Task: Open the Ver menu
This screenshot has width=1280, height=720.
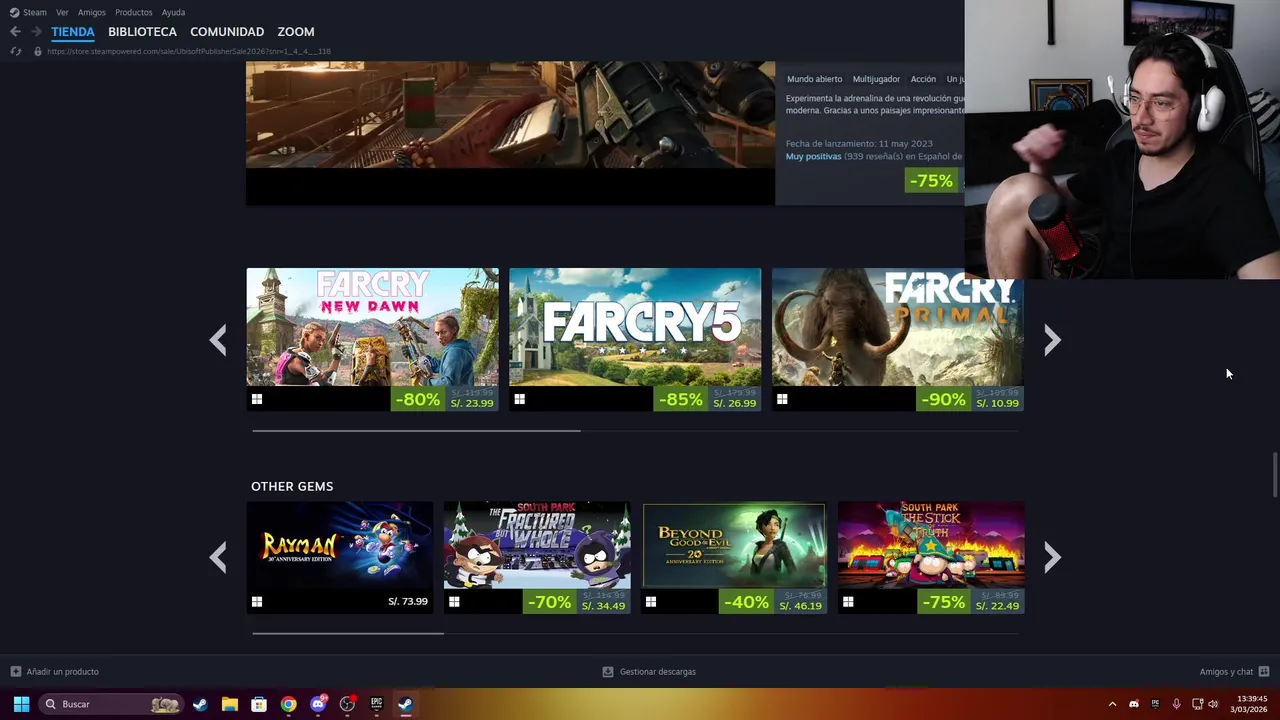Action: pos(62,12)
